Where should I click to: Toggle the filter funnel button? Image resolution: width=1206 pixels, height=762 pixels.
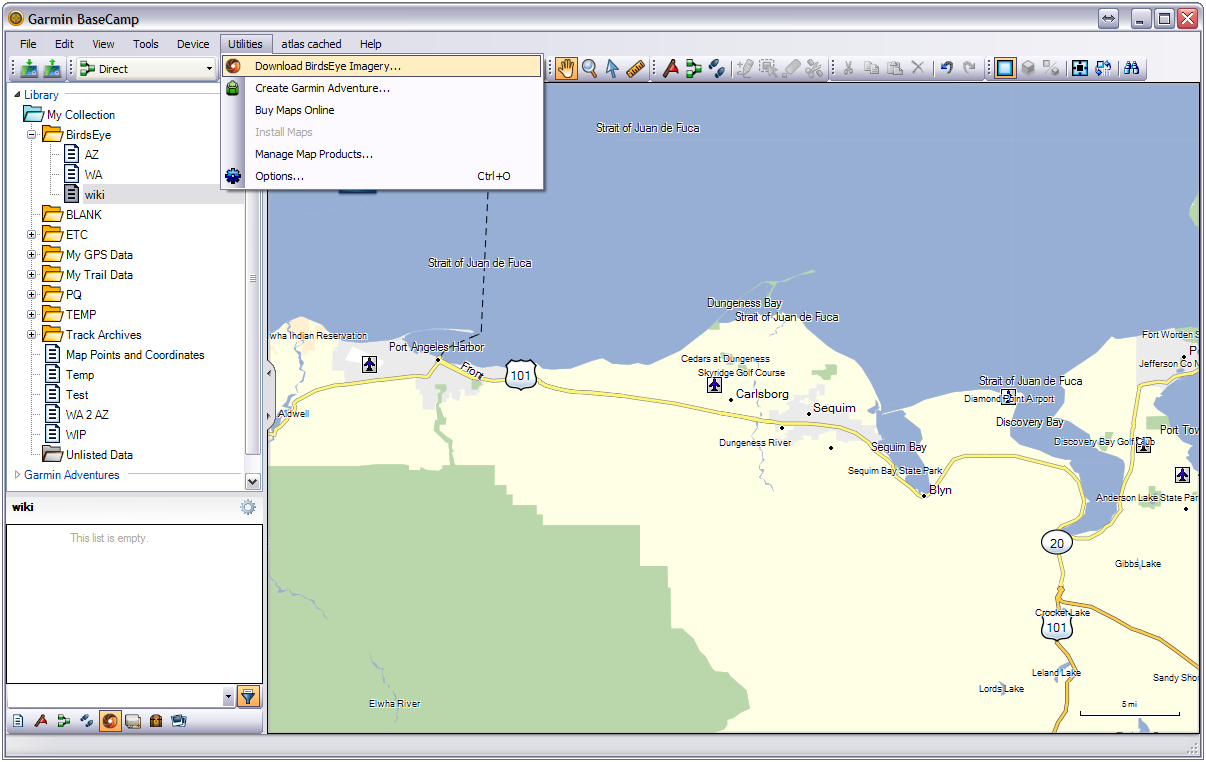coord(249,696)
